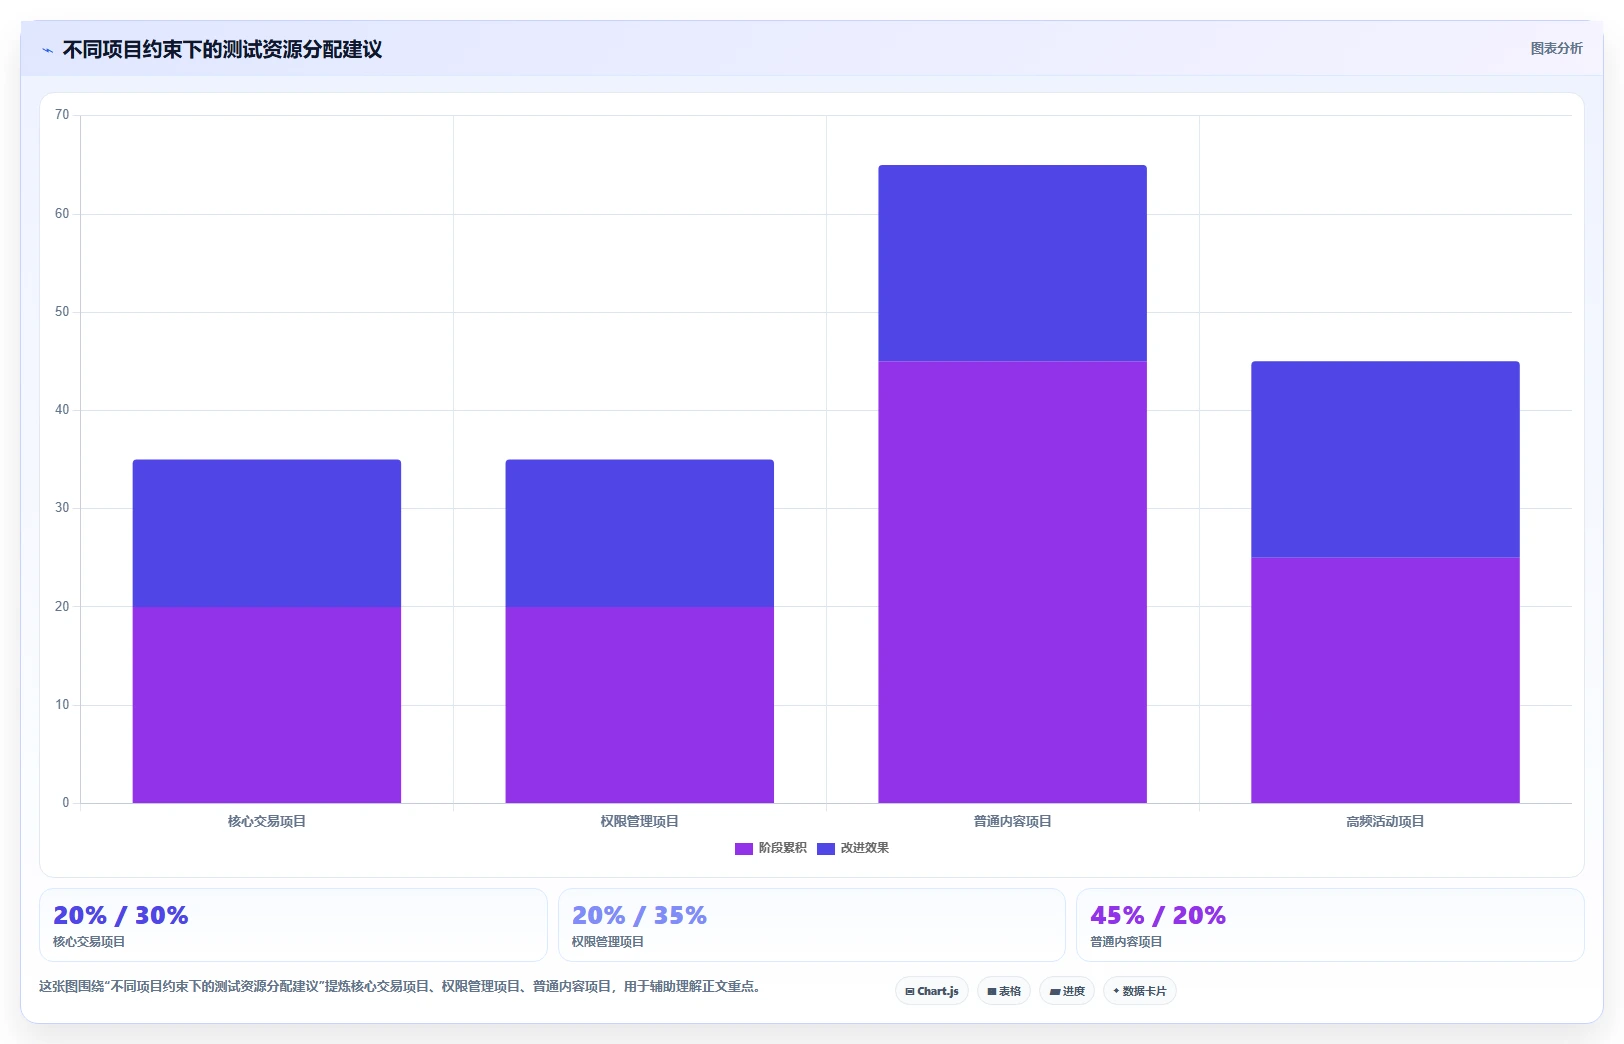This screenshot has height=1044, width=1624.
Task: Click the 高频活动项目 x-axis label
Action: click(1385, 821)
